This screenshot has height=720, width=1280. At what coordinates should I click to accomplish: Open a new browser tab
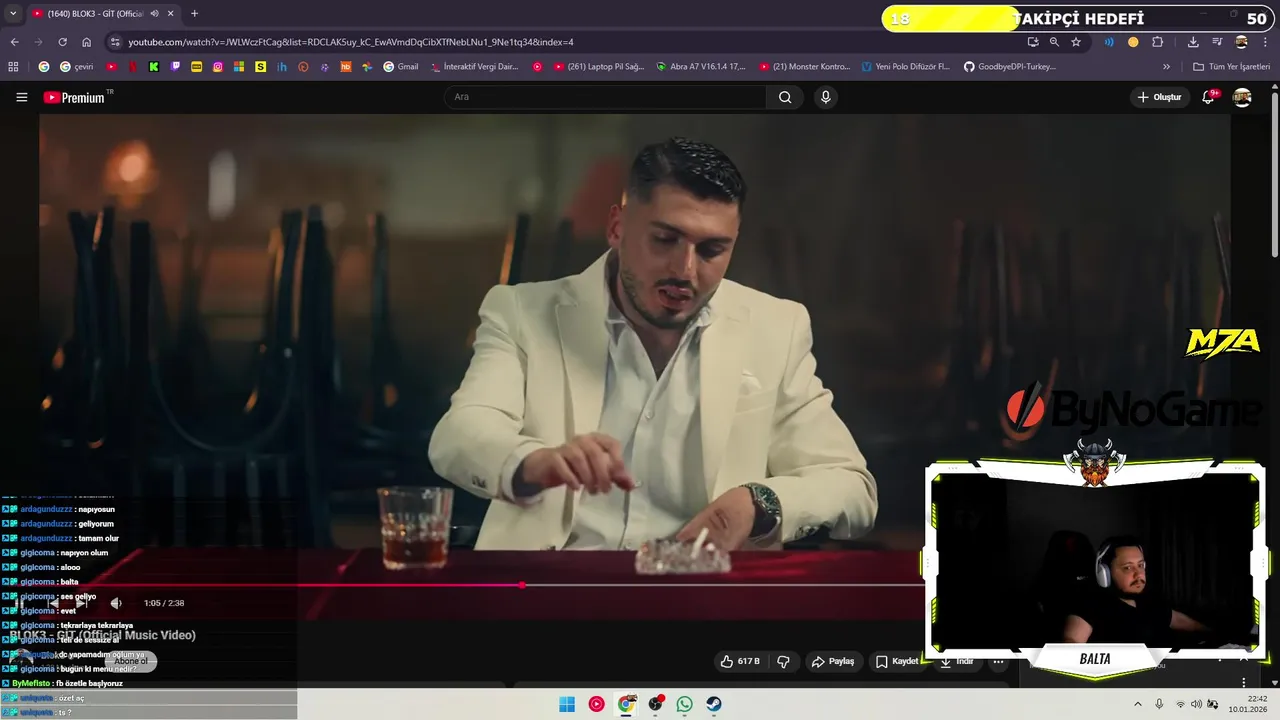(x=194, y=14)
